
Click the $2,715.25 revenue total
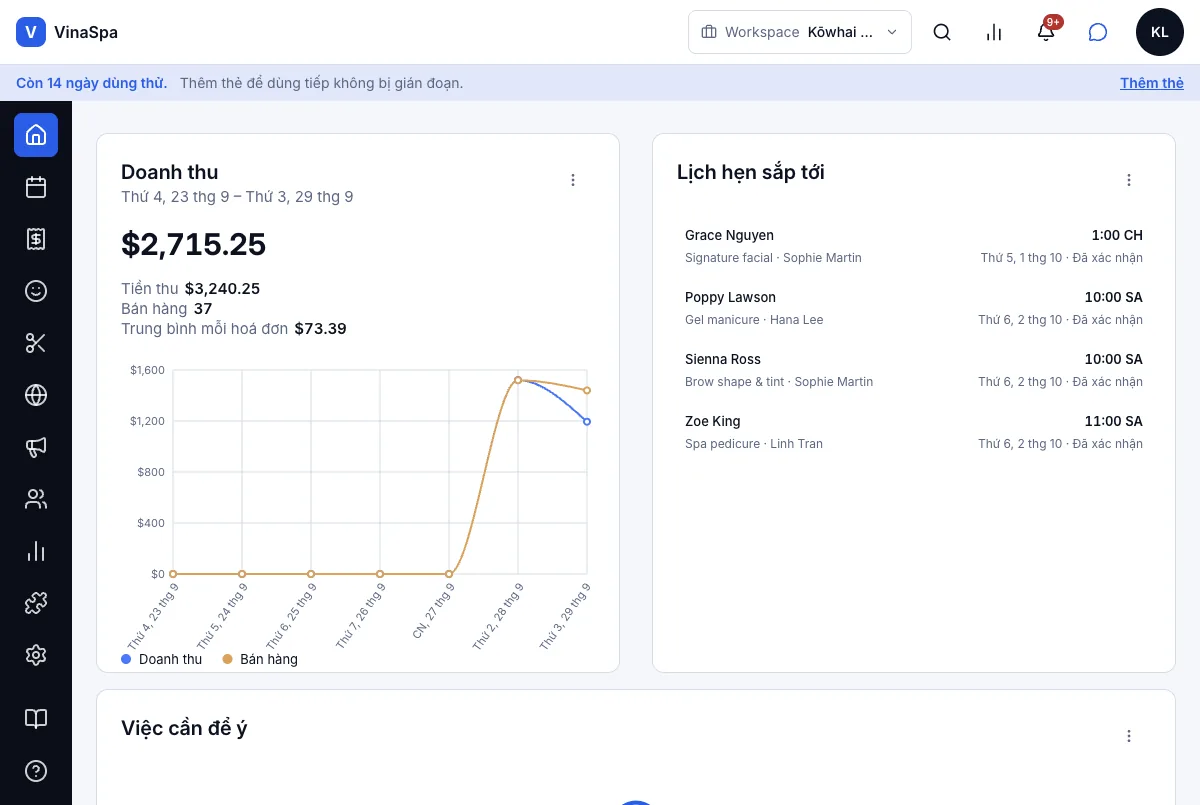click(x=194, y=244)
